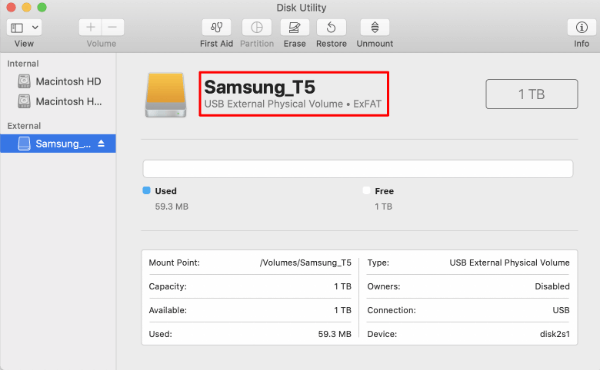Viewport: 600px width, 370px height.
Task: Click the Used 59.3 MB table value
Action: 334,334
